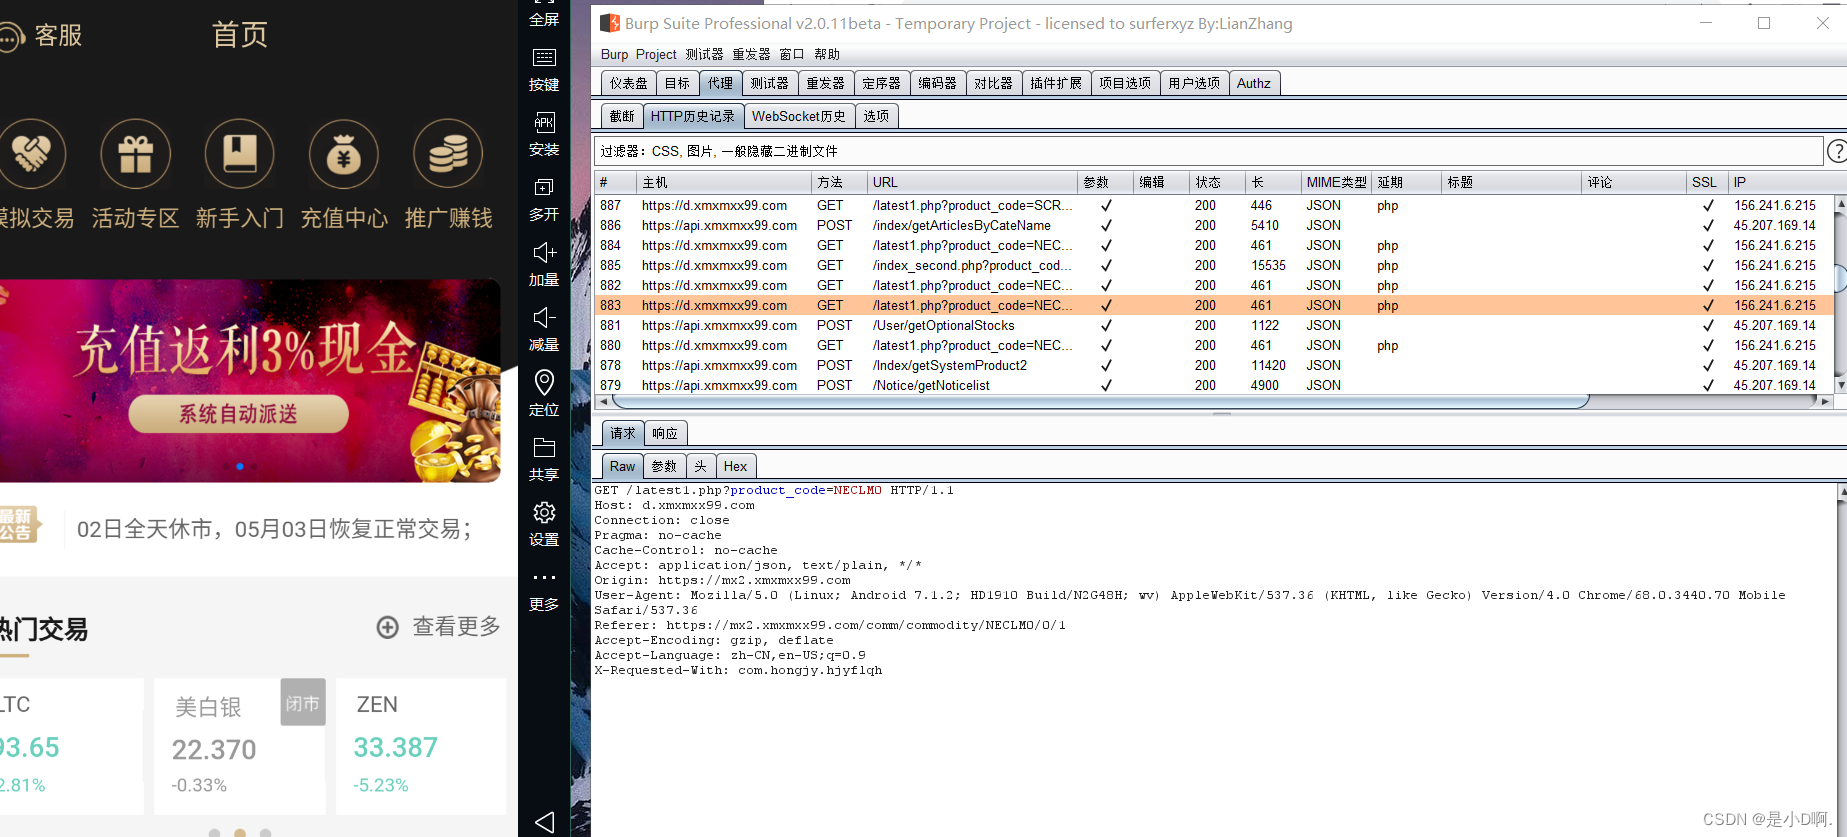Viewport: 1847px width, 837px height.
Task: Click the Burp Suite logo icon in title bar
Action: pyautogui.click(x=610, y=23)
